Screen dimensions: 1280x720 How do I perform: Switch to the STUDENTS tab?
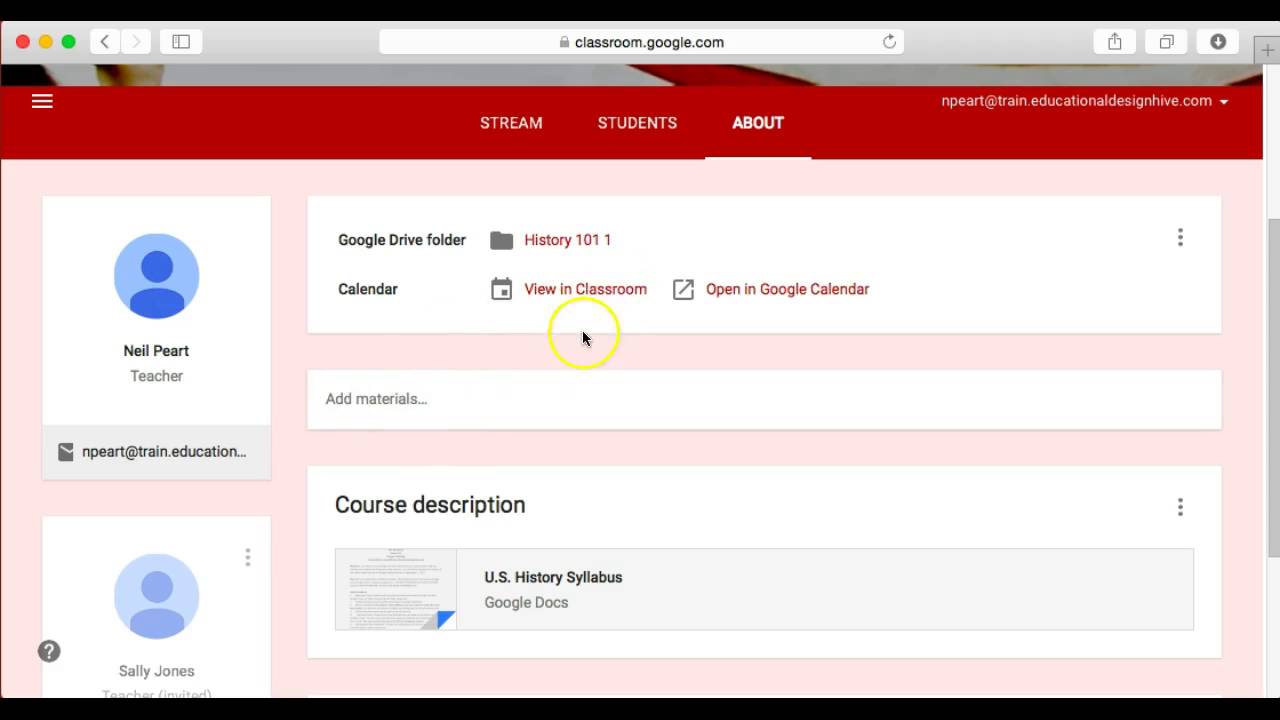[637, 123]
